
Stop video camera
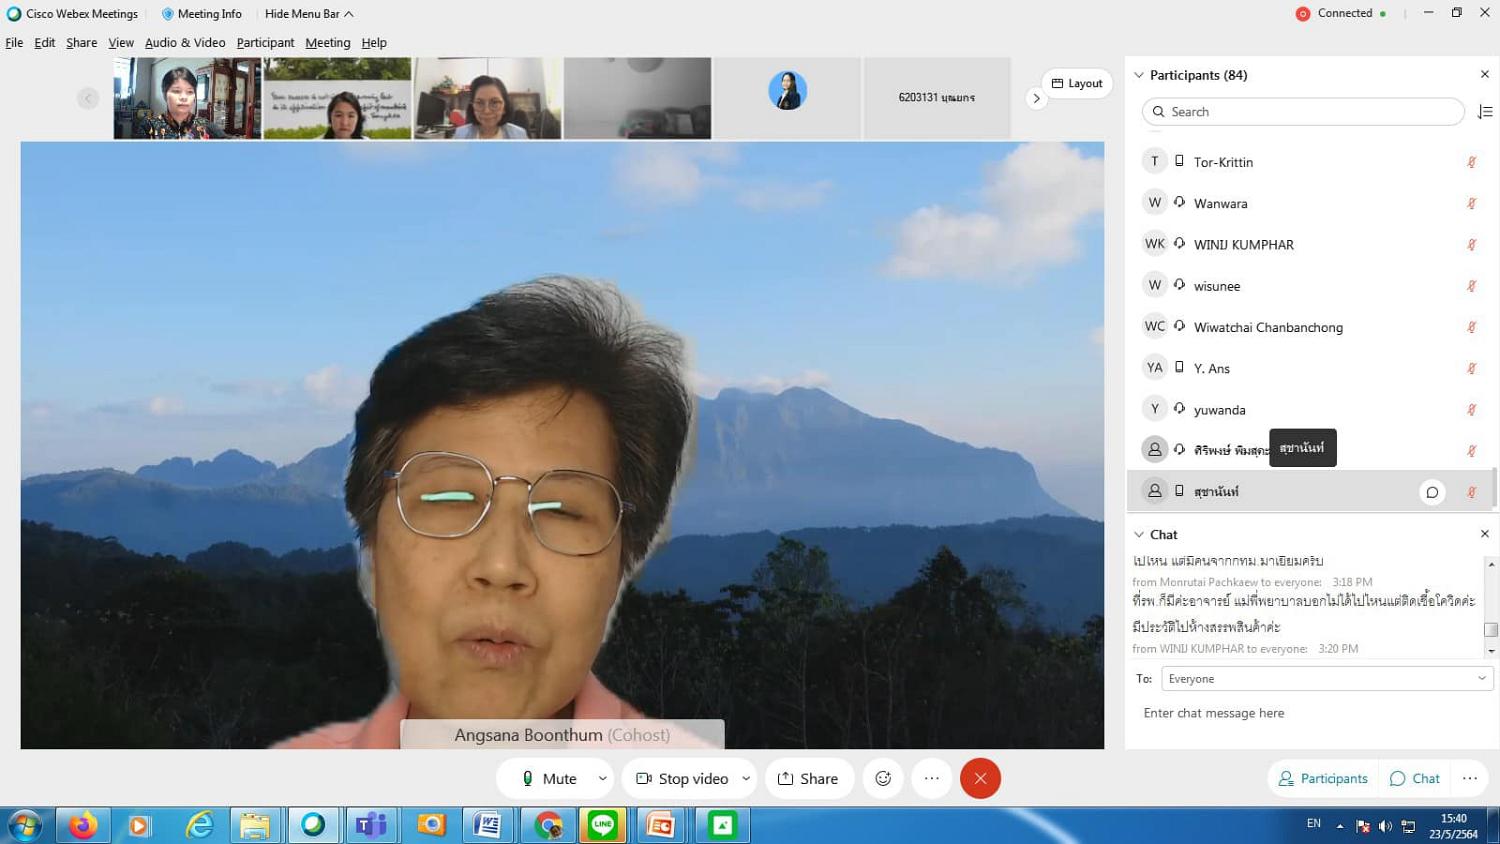tap(684, 778)
